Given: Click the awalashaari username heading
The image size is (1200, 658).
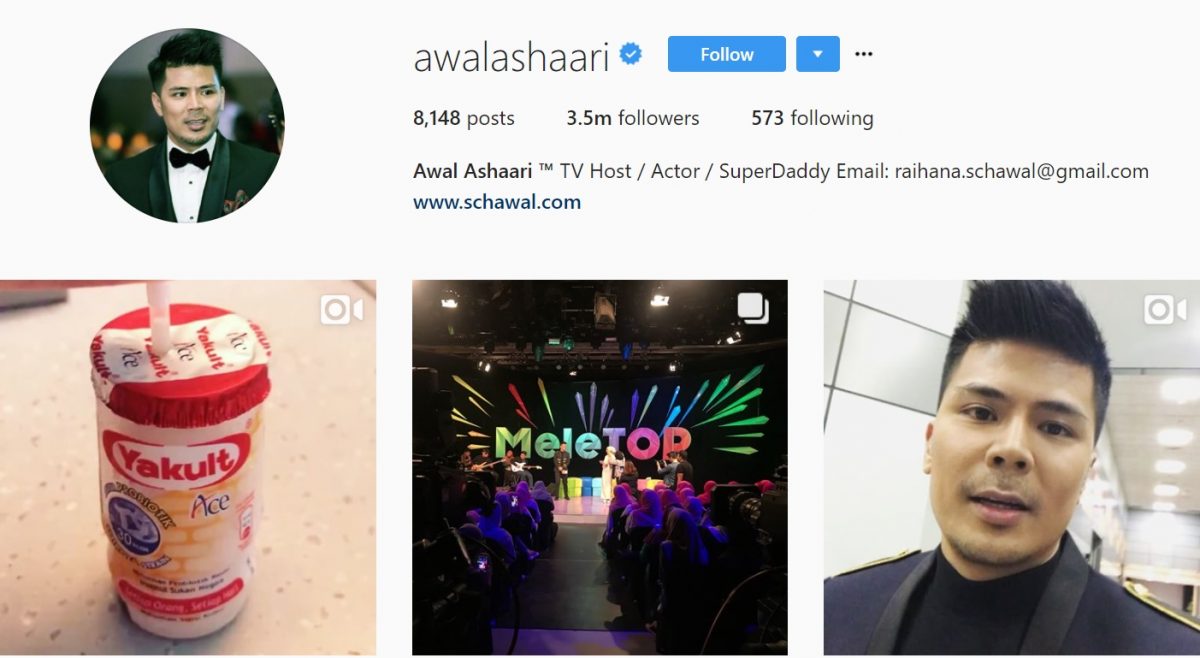Looking at the screenshot, I should click(x=511, y=57).
